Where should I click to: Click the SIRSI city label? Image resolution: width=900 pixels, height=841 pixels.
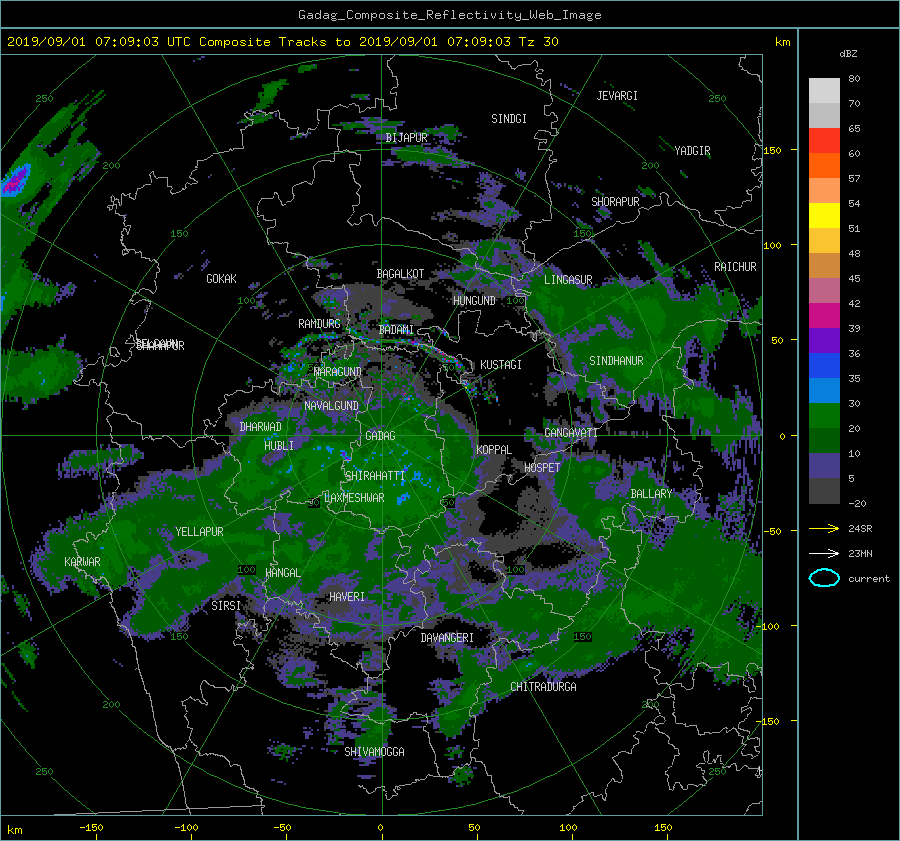(x=226, y=606)
